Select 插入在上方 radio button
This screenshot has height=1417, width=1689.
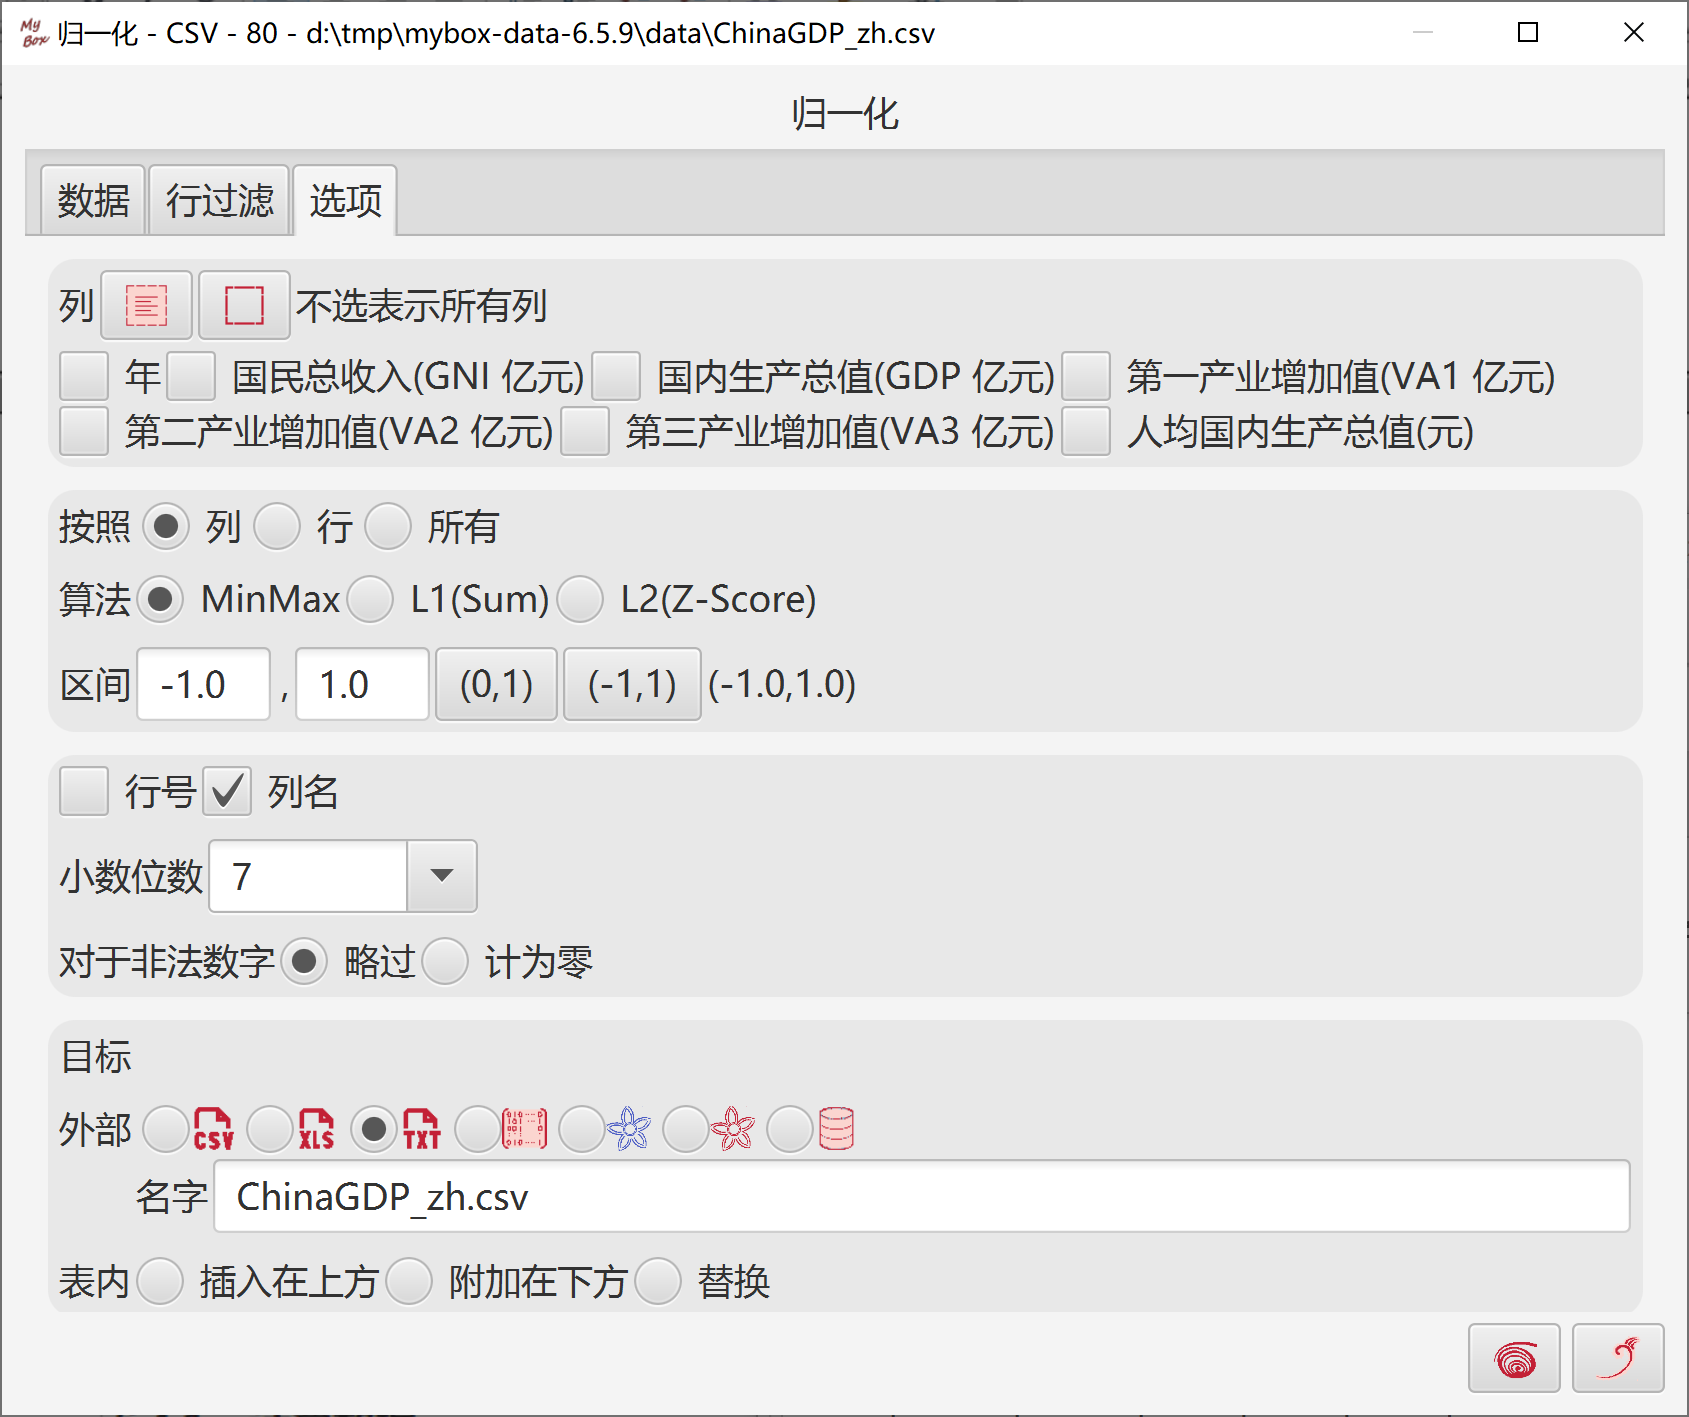(160, 1281)
